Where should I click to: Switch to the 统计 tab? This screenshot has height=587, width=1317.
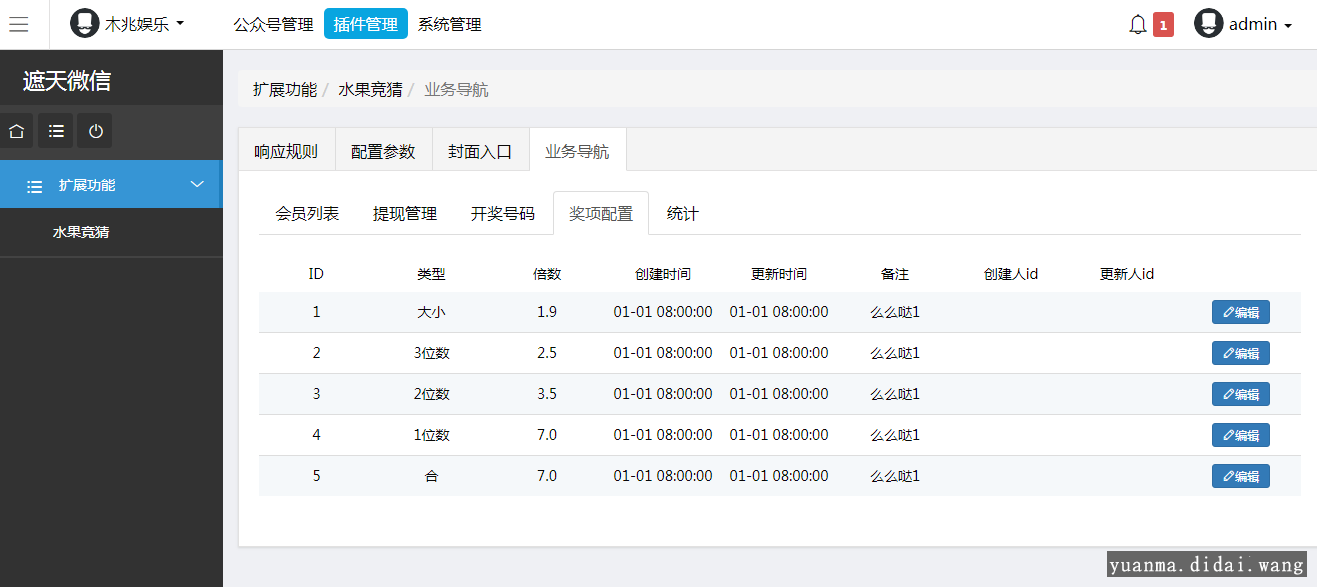[x=683, y=214]
